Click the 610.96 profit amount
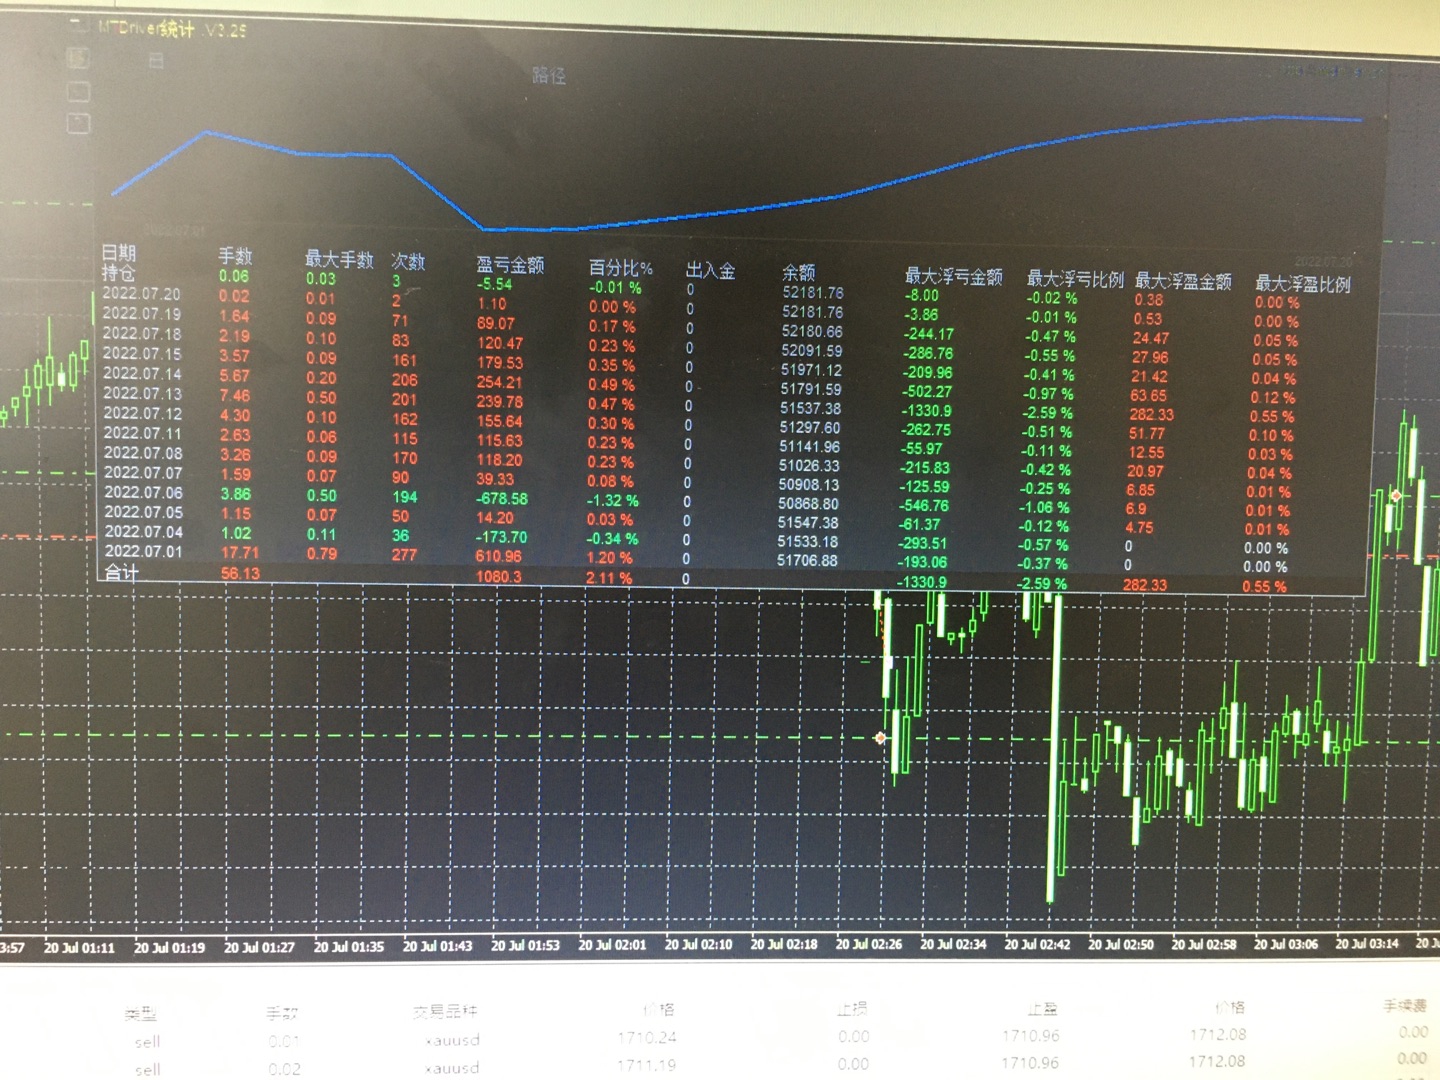The width and height of the screenshot is (1440, 1080). click(499, 556)
